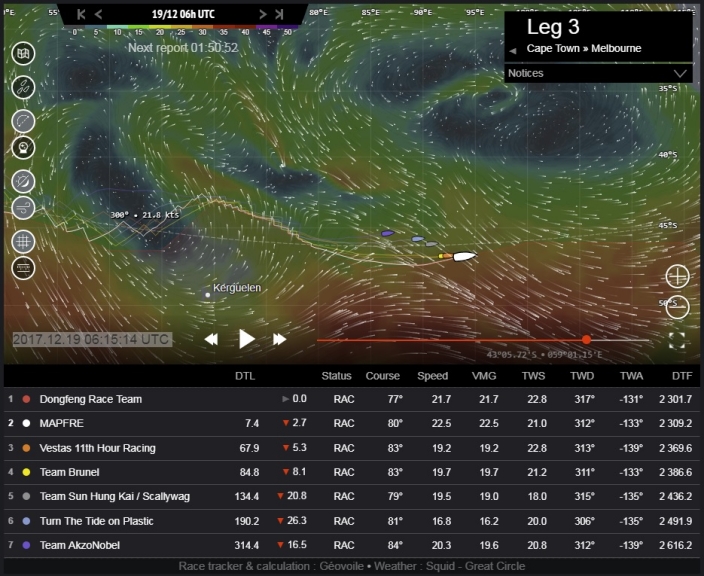Click Team AkzoNobel's DTL value 314.4

[246, 545]
